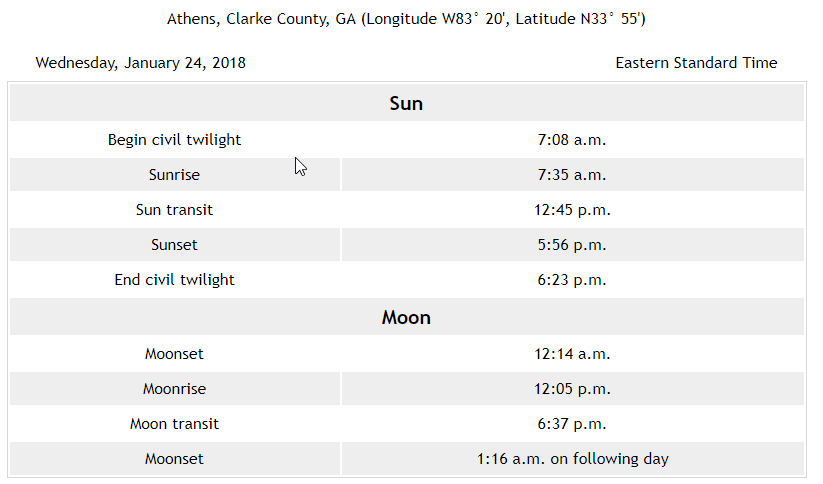Click the Wednesday, January 24, 2018 date

141,62
